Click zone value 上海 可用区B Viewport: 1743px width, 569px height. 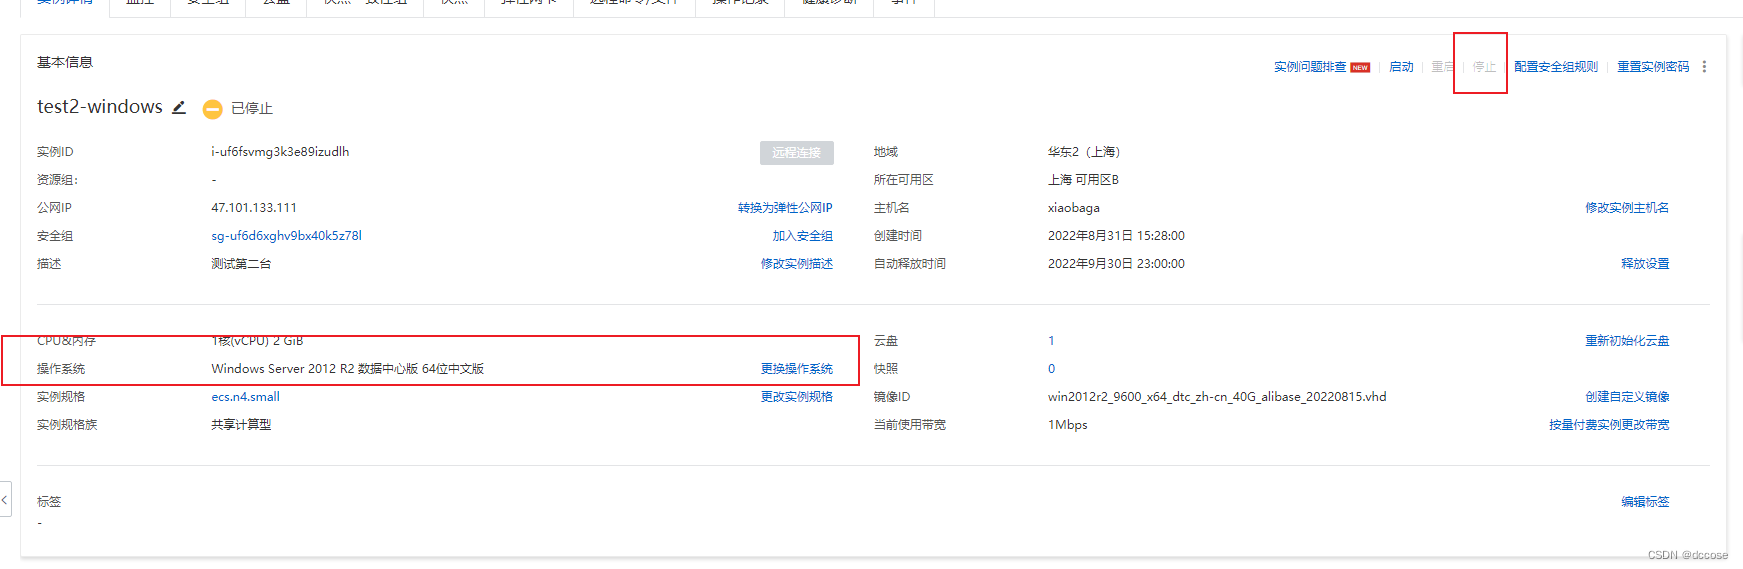pos(1083,180)
